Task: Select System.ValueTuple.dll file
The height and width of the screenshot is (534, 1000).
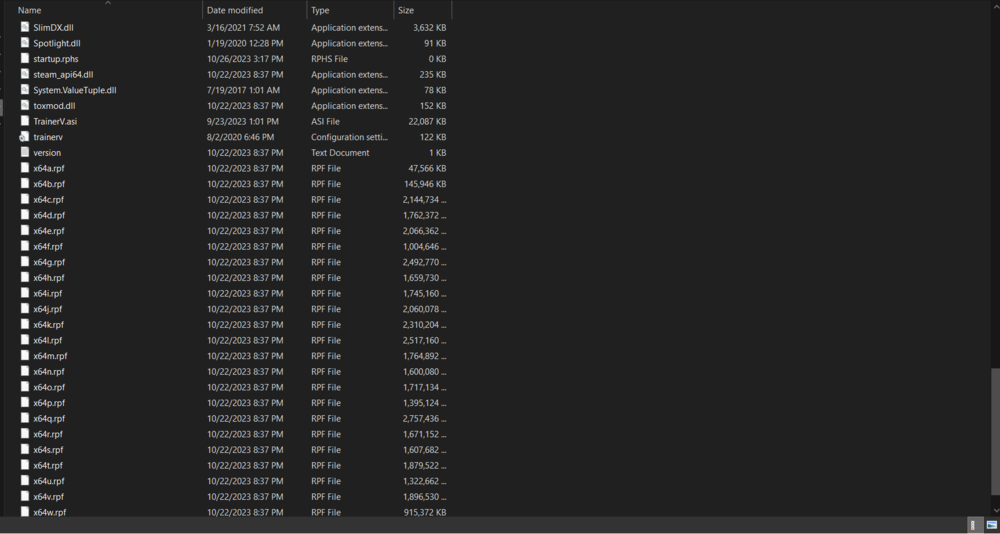Action: click(x=75, y=90)
